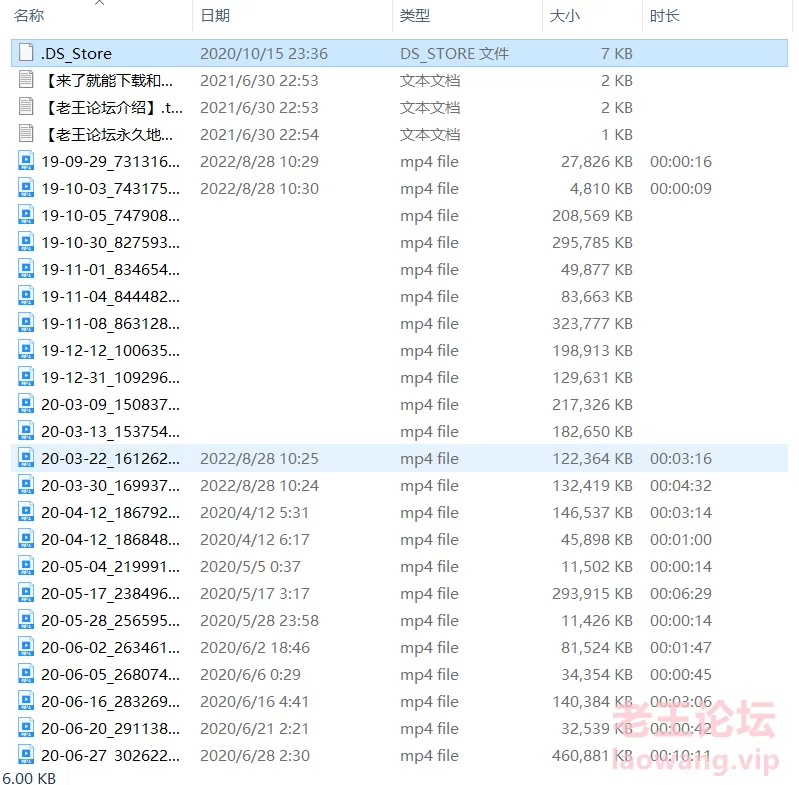Click the sort arrow above 名称 column
The height and width of the screenshot is (785, 799).
[99, 3]
